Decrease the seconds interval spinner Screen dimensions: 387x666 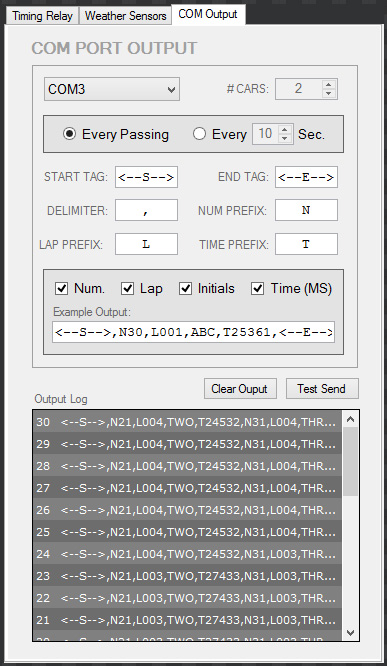[x=285, y=138]
